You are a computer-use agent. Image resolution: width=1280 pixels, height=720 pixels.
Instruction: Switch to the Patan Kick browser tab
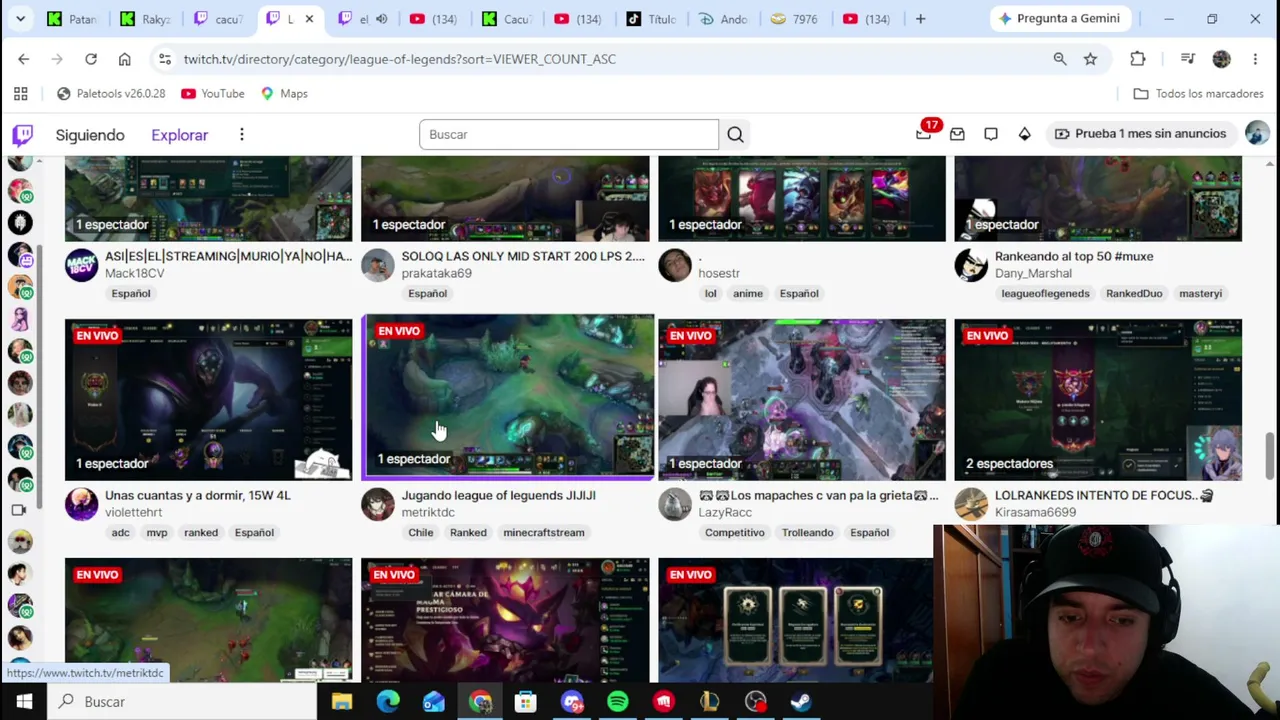(72, 19)
